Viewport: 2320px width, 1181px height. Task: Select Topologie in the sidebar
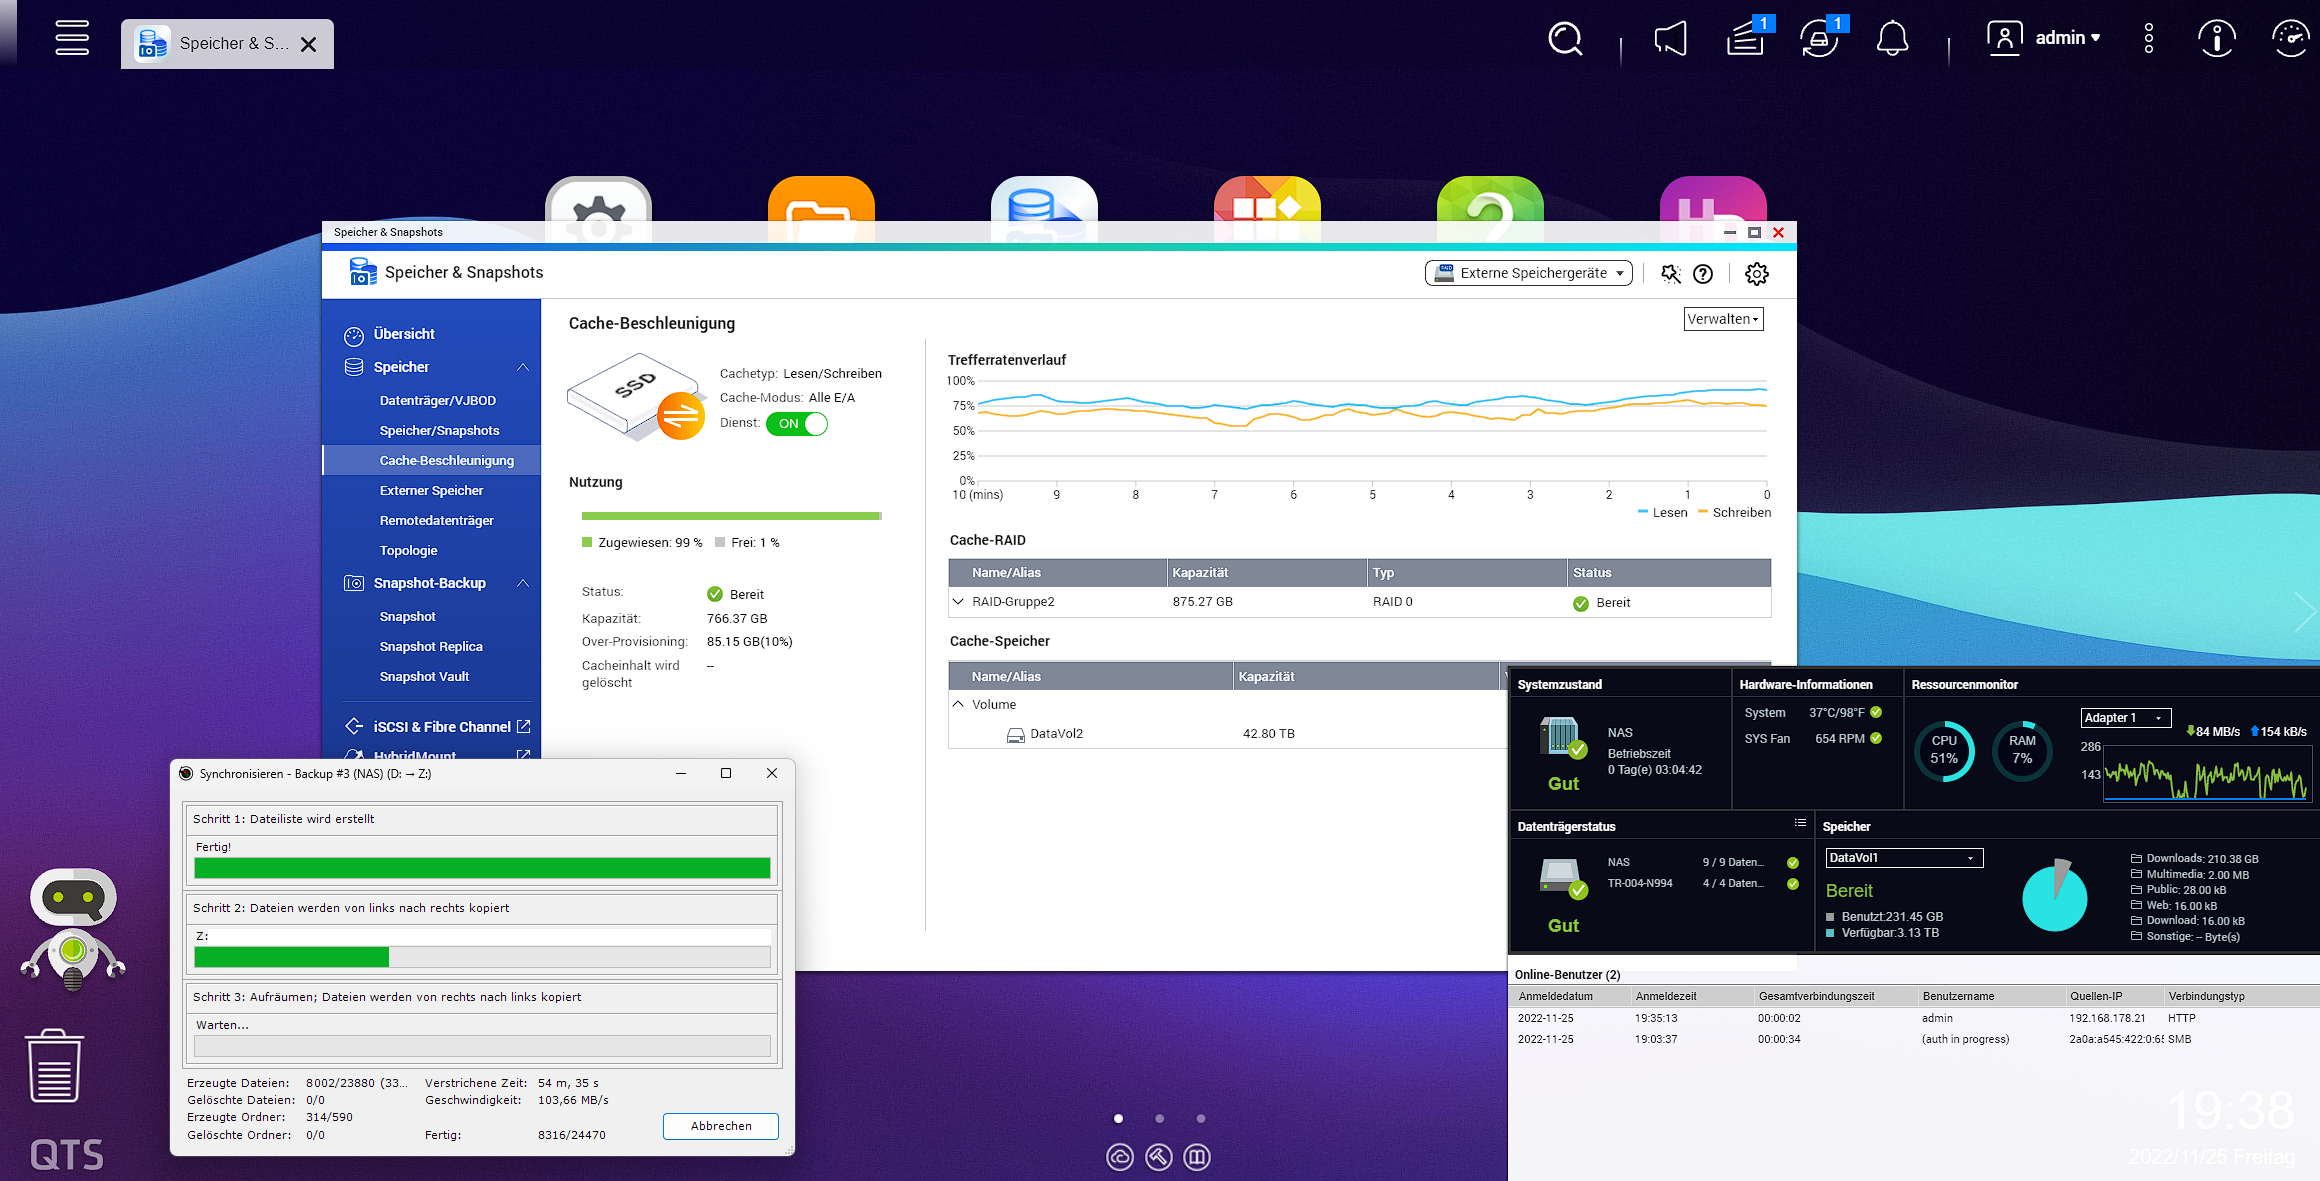pyautogui.click(x=408, y=550)
